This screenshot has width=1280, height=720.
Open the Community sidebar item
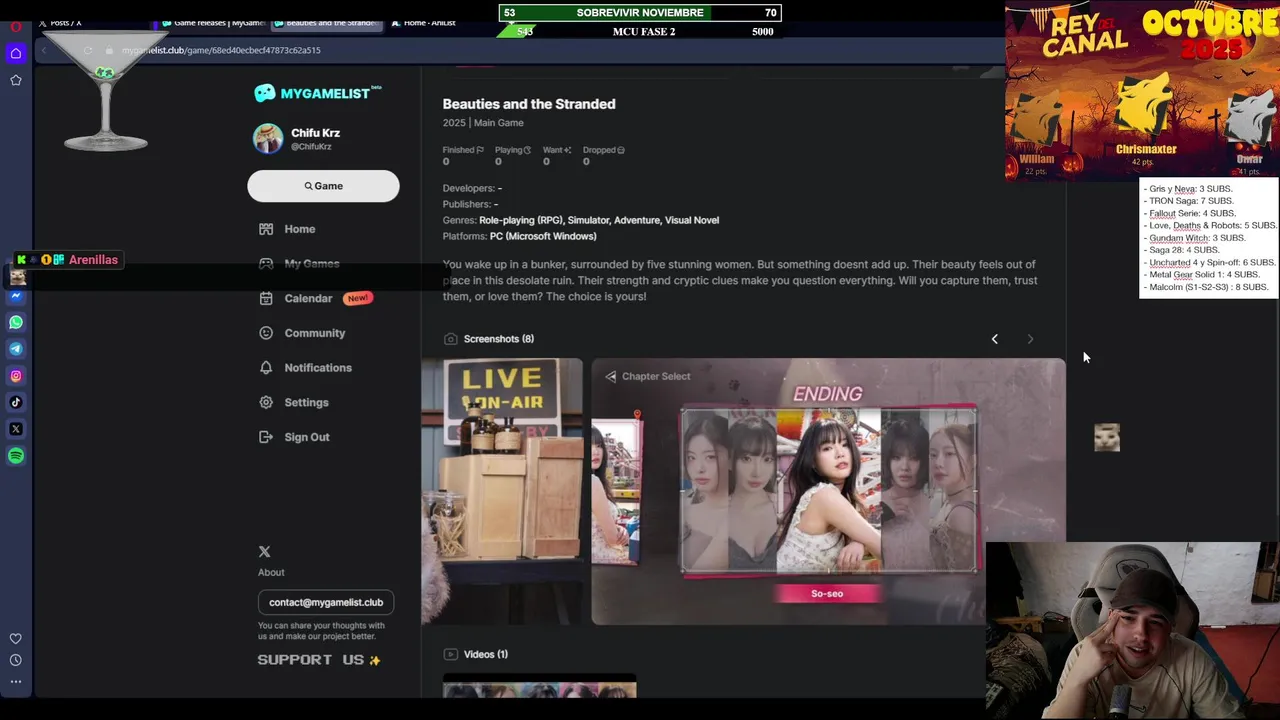314,333
